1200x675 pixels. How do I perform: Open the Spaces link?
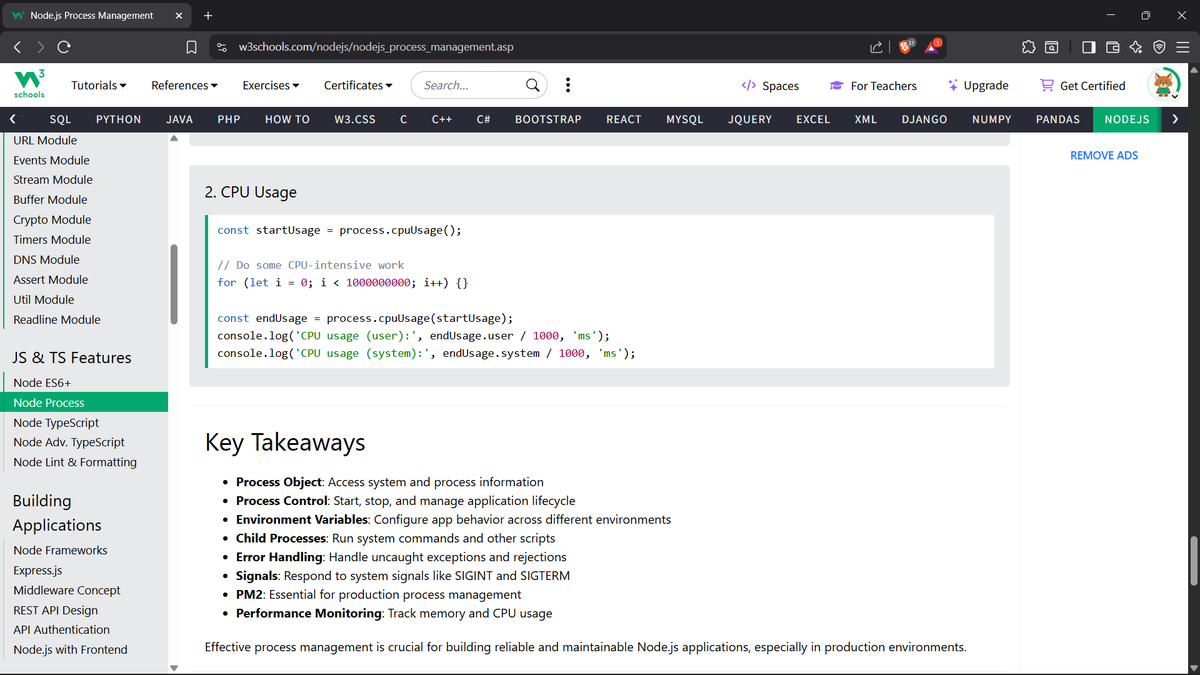pyautogui.click(x=770, y=86)
